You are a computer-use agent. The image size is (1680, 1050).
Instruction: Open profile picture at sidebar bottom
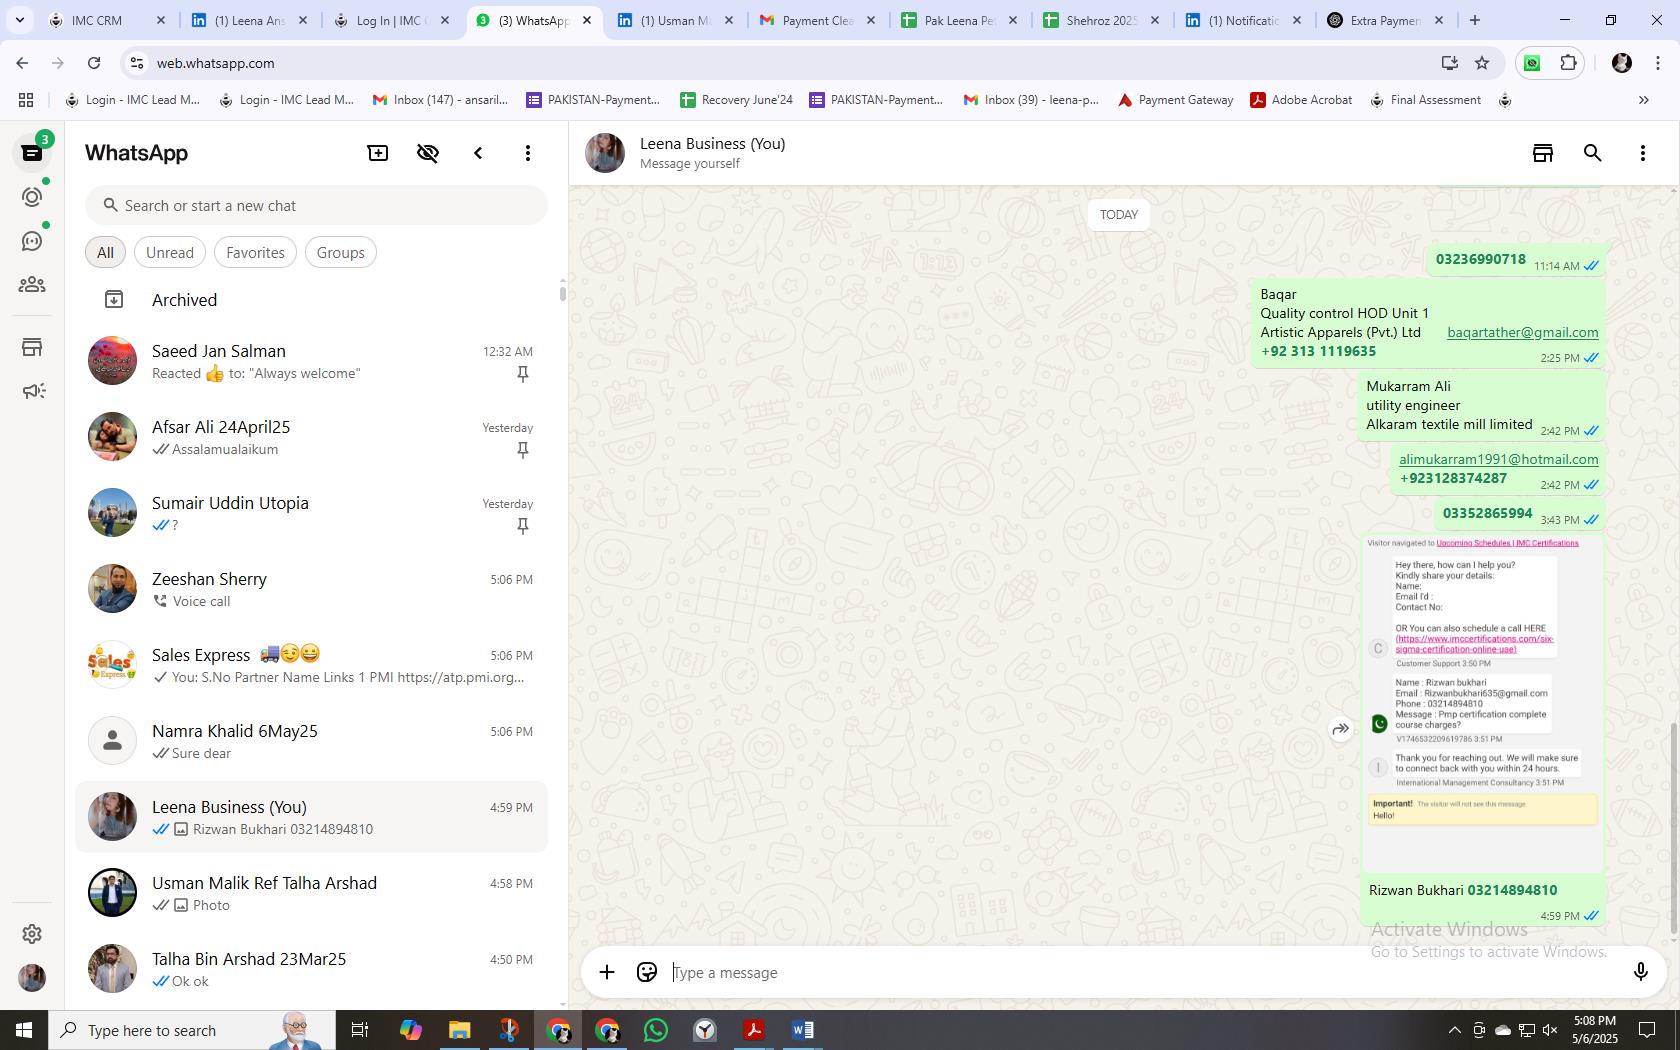[32, 977]
